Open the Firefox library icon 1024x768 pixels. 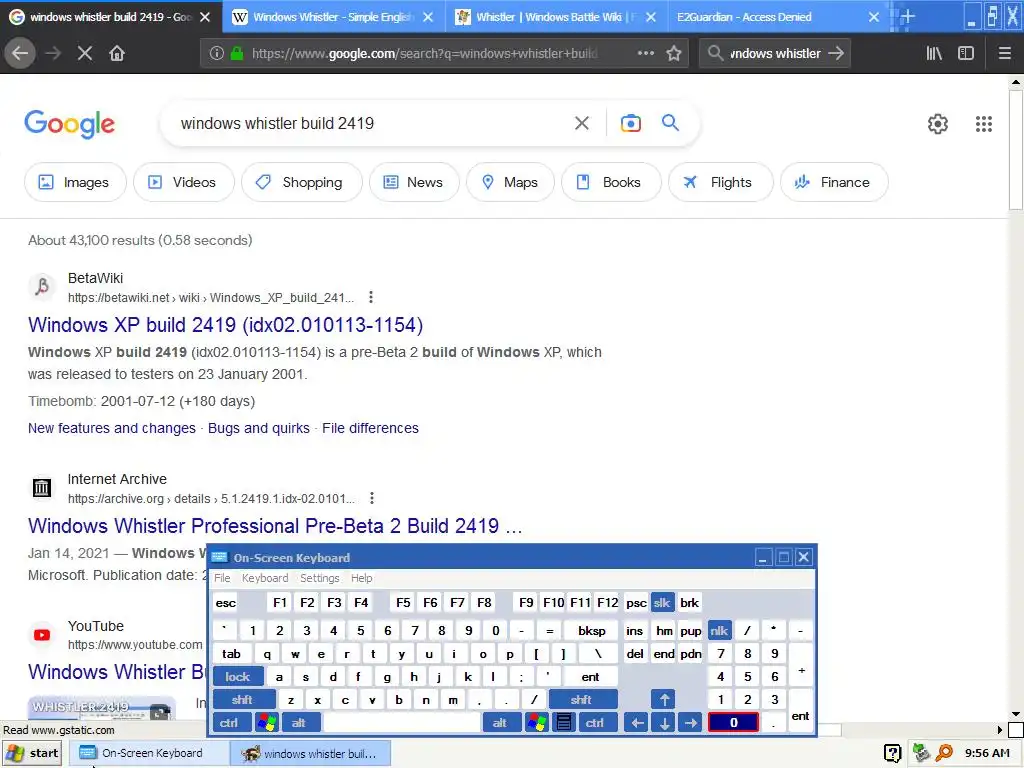[x=934, y=54]
